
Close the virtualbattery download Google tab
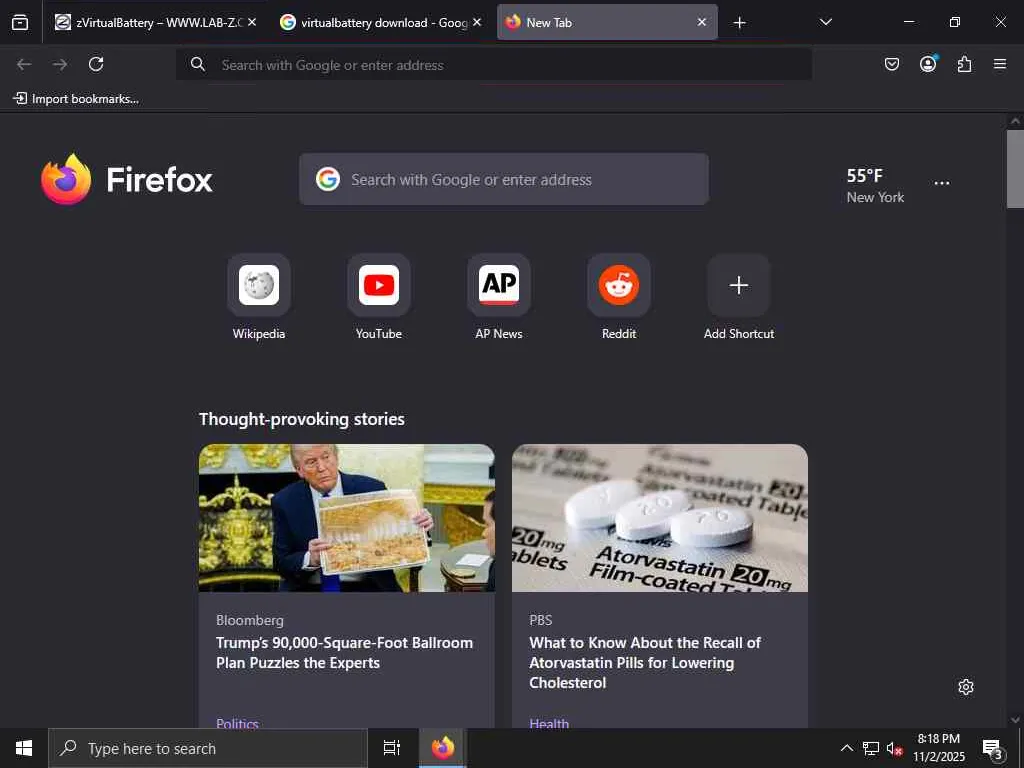tap(477, 22)
